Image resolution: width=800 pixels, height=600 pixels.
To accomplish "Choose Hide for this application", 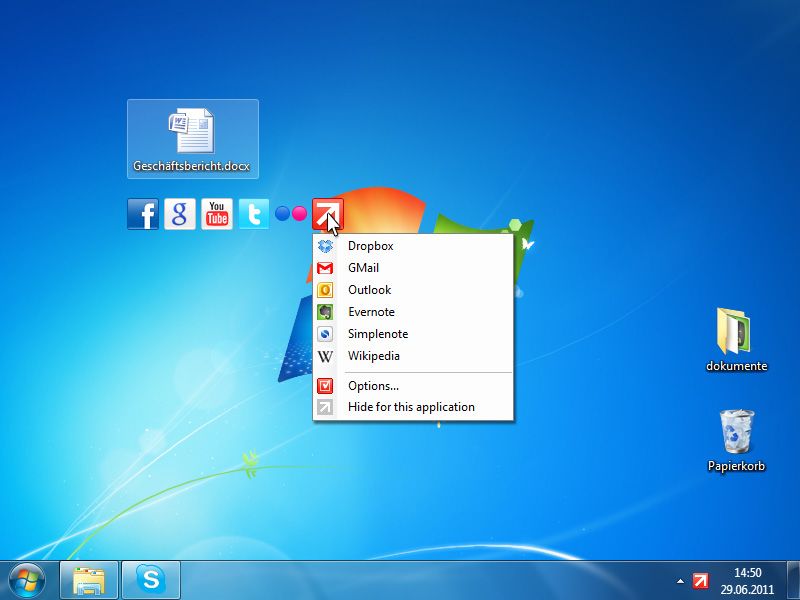I will [x=413, y=407].
